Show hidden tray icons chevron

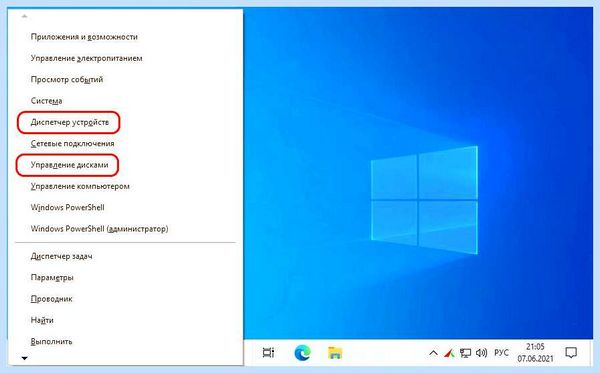click(x=433, y=353)
